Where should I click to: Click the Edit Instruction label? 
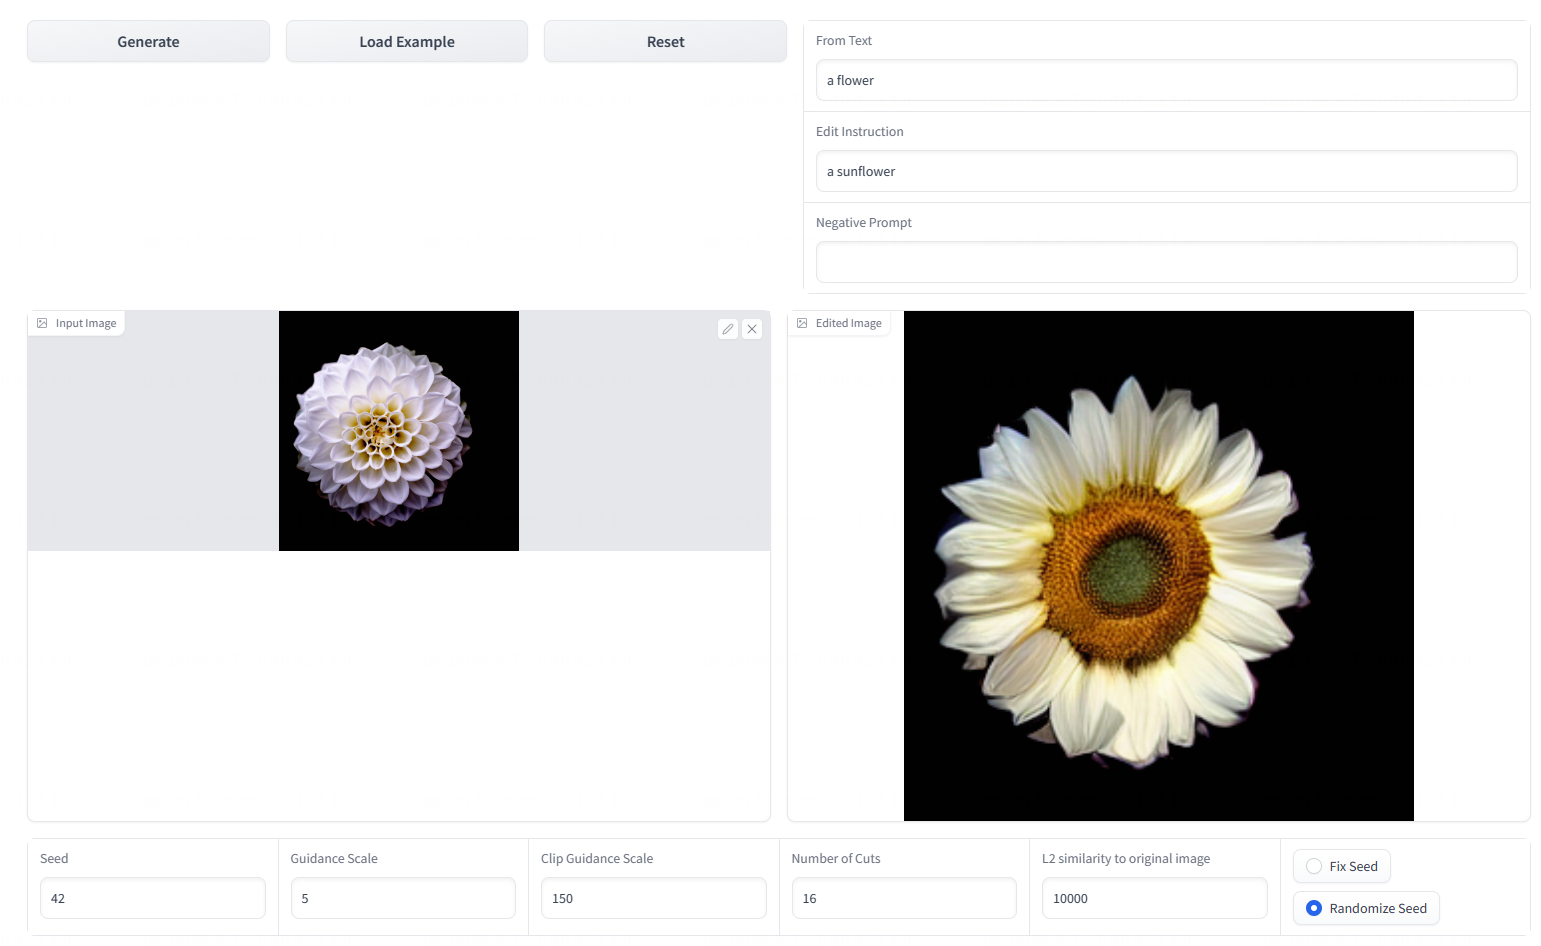coord(860,132)
